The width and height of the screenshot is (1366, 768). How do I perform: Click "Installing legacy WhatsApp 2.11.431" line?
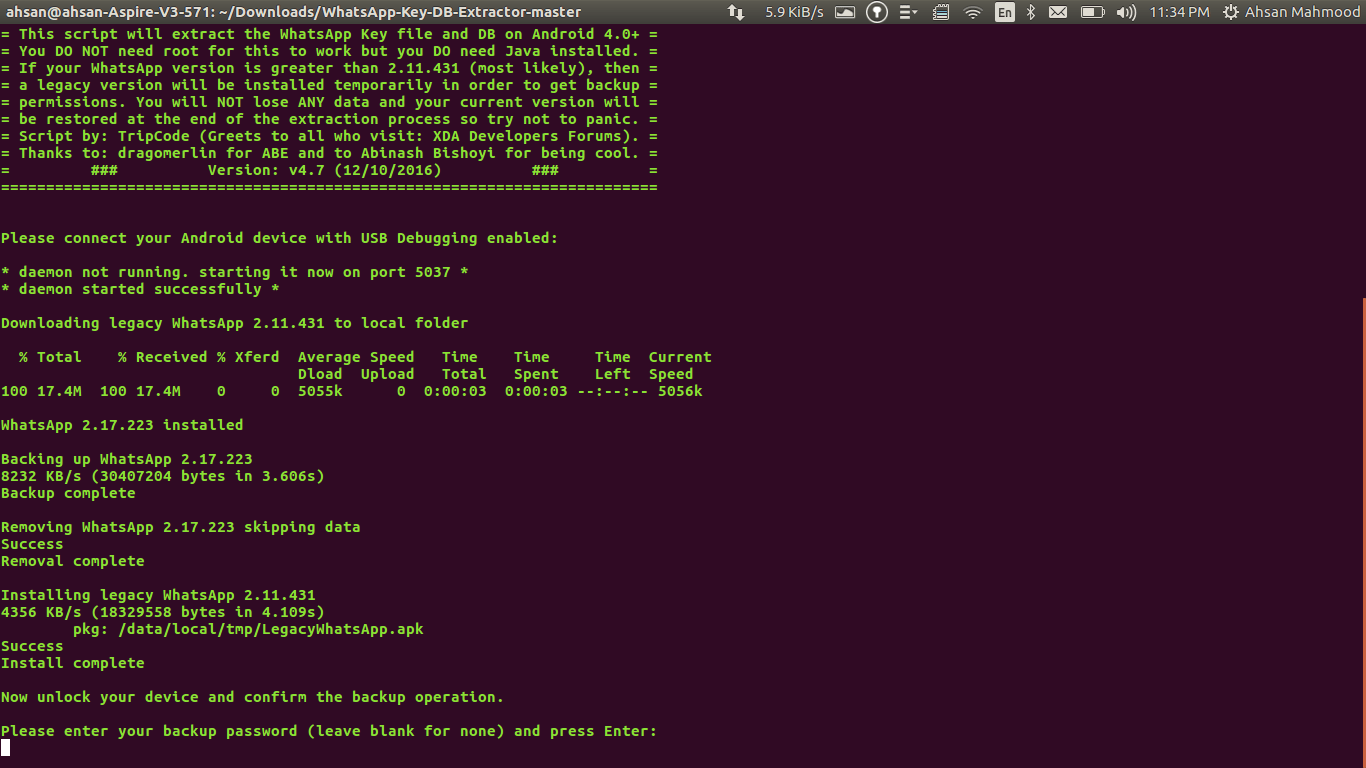click(158, 595)
